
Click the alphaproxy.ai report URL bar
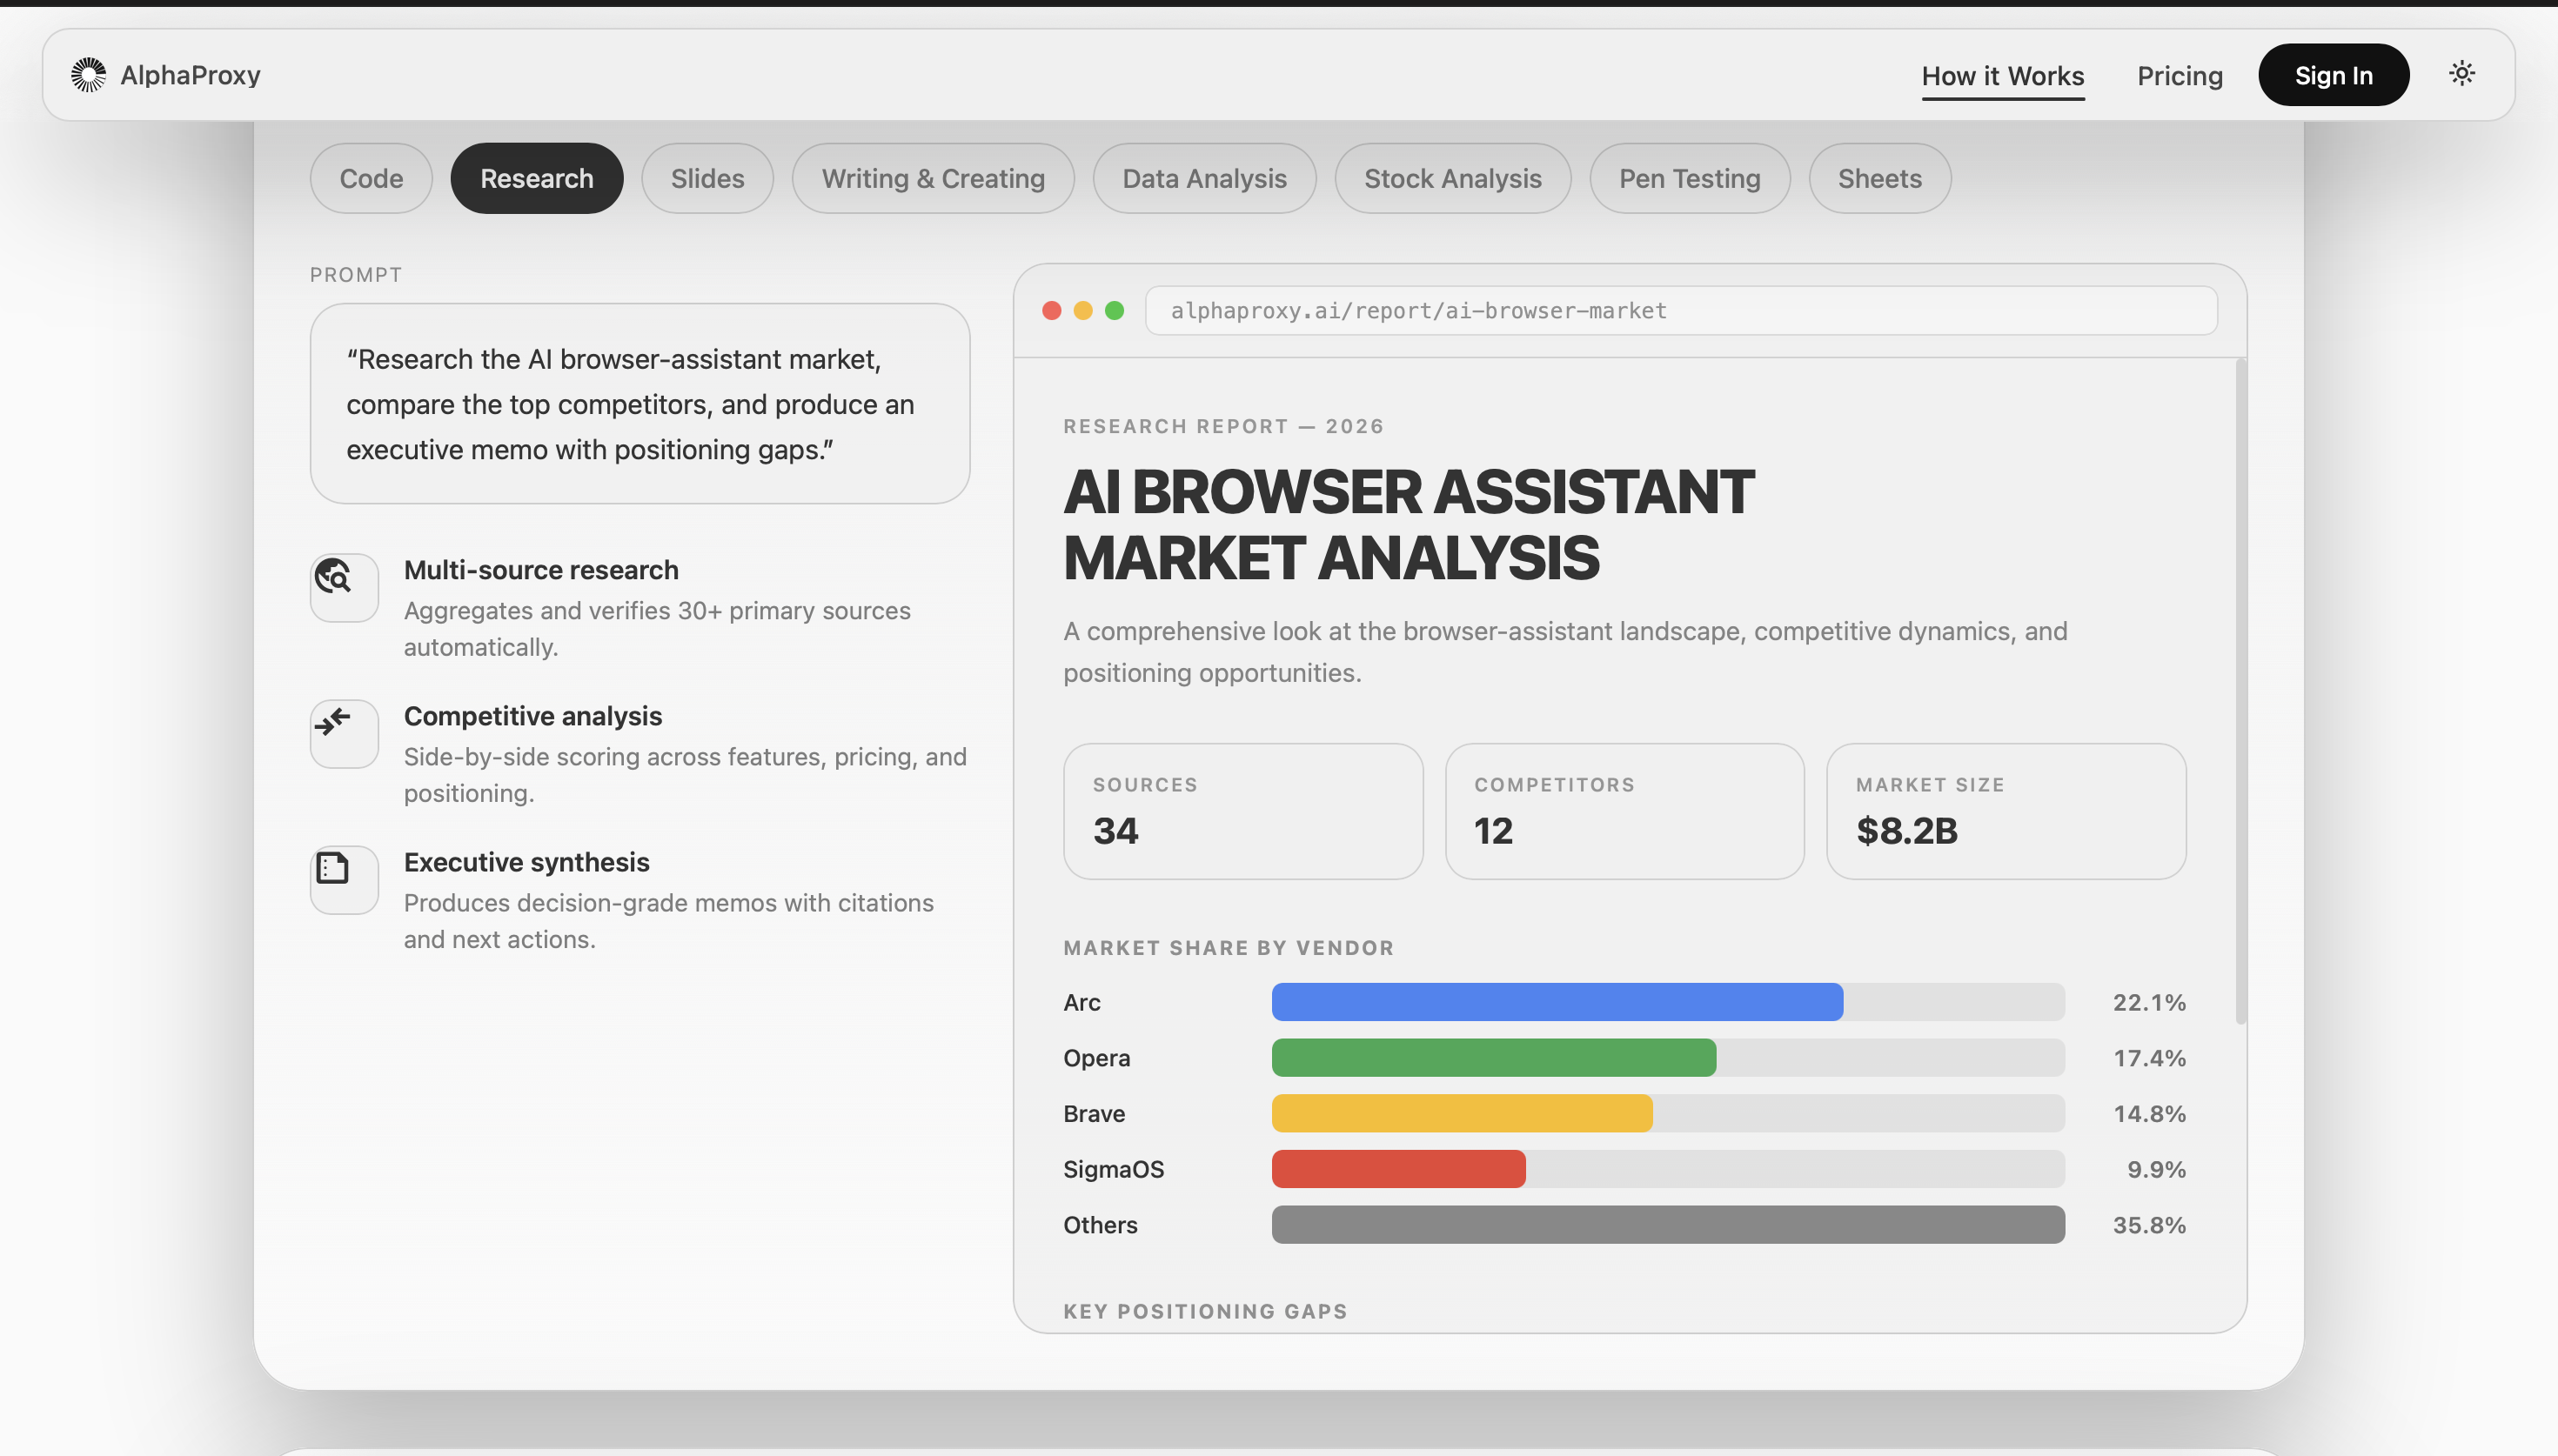point(1681,311)
